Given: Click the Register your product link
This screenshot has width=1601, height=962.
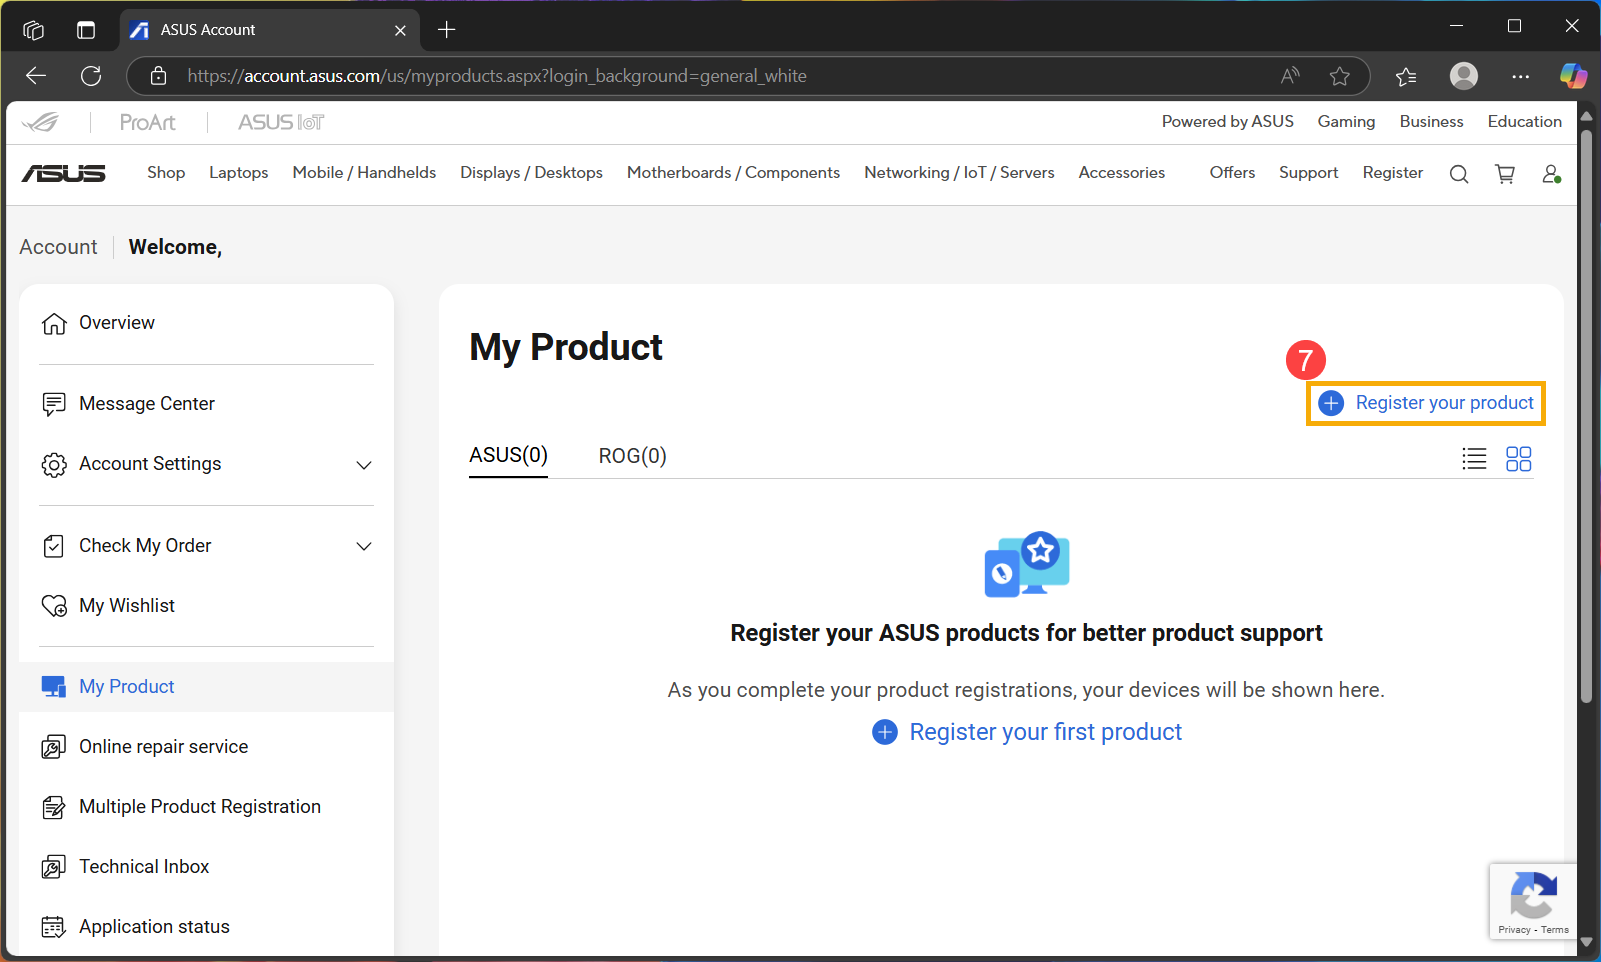Looking at the screenshot, I should (x=1426, y=403).
